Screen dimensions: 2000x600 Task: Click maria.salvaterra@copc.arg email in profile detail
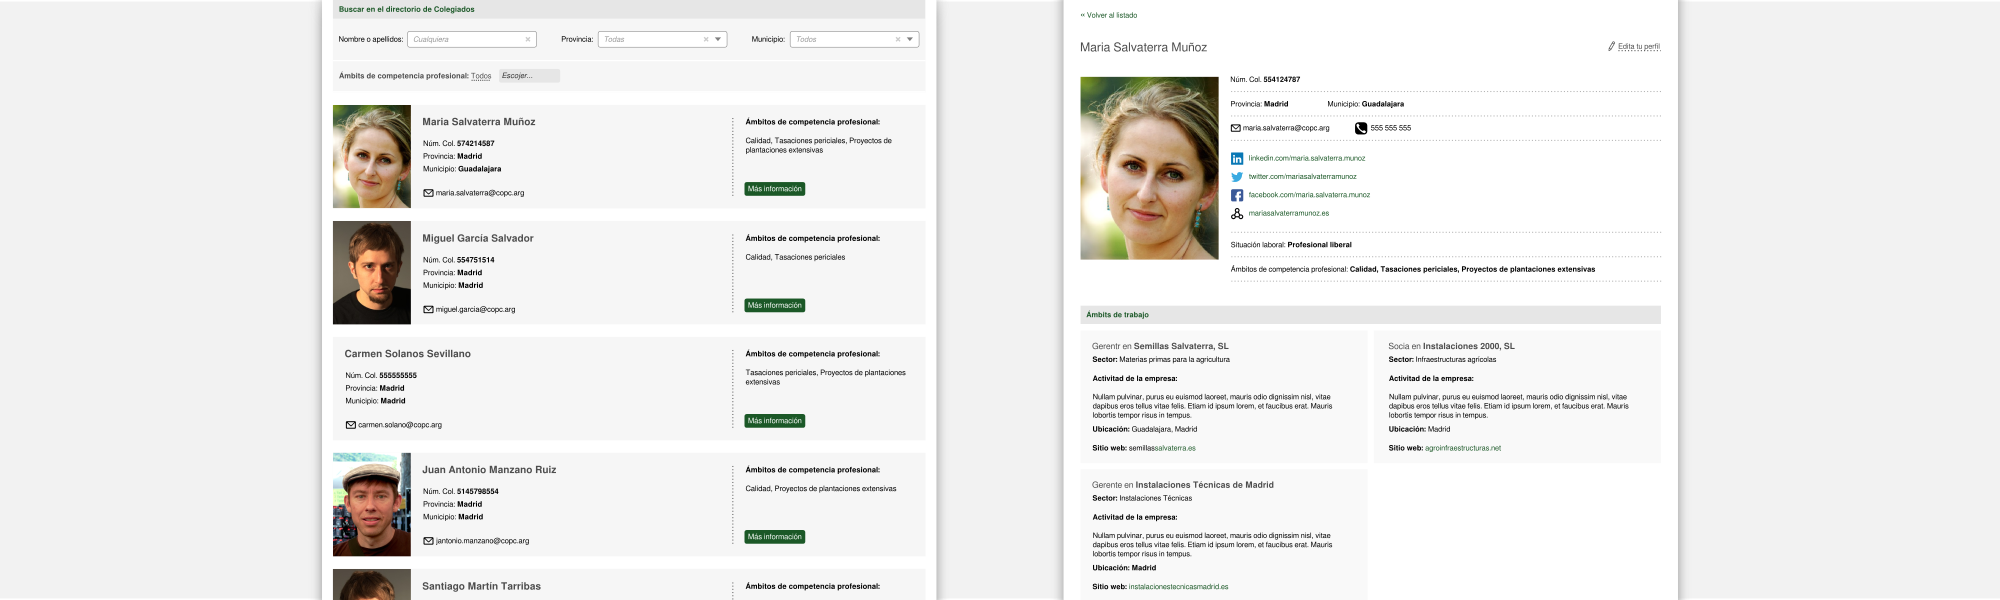pos(1286,128)
